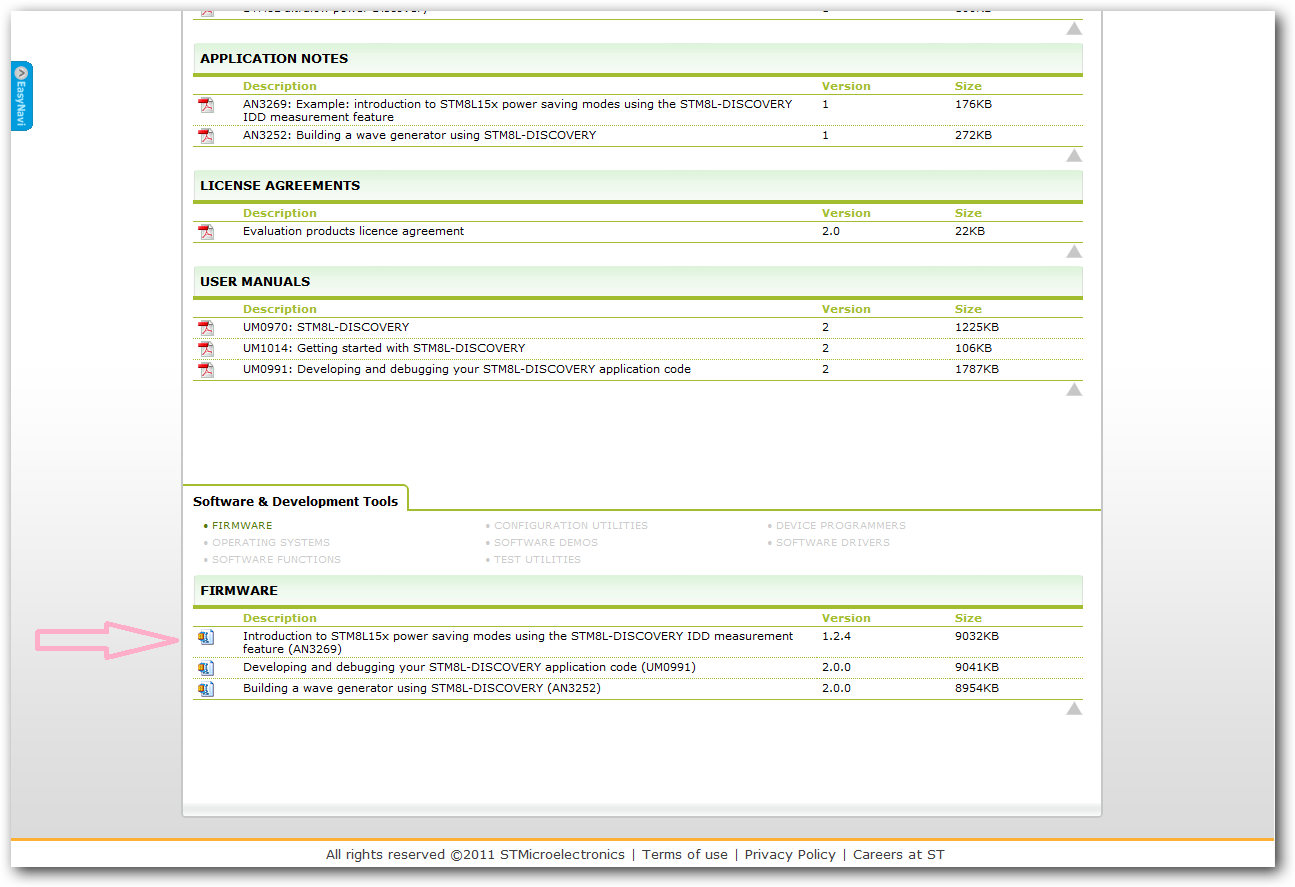1295x887 pixels.
Task: Download the UM0991 firmware zip icon
Action: coord(206,668)
